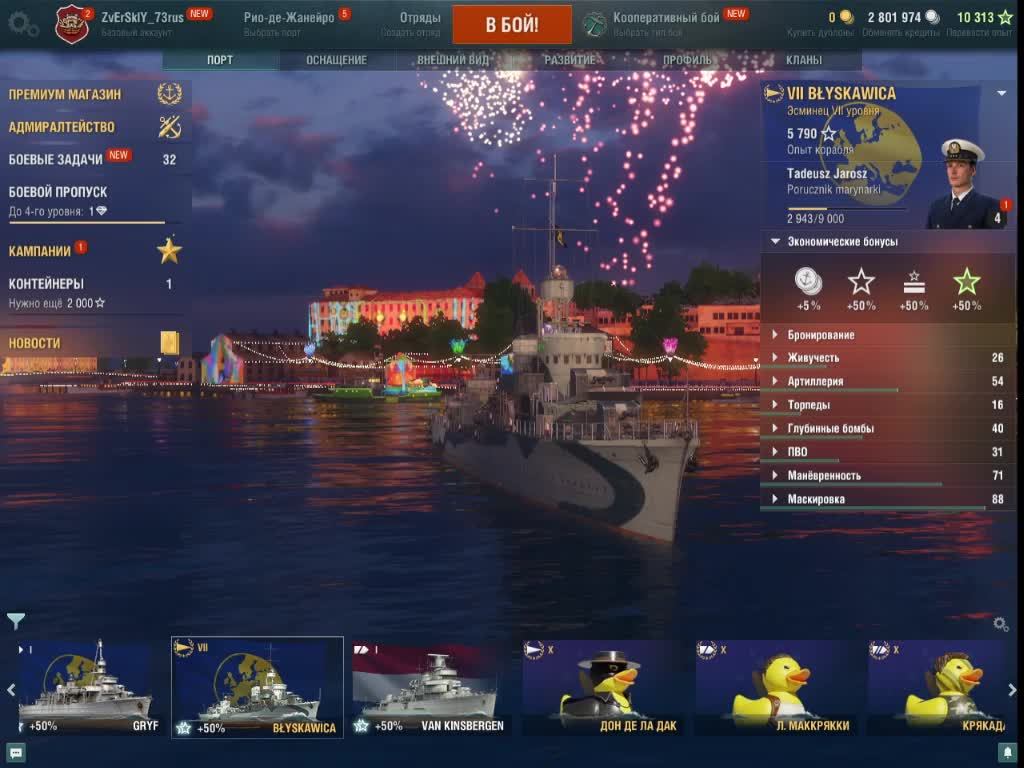Collapse the Economic bonuses section
1024x768 pixels.
tap(775, 242)
